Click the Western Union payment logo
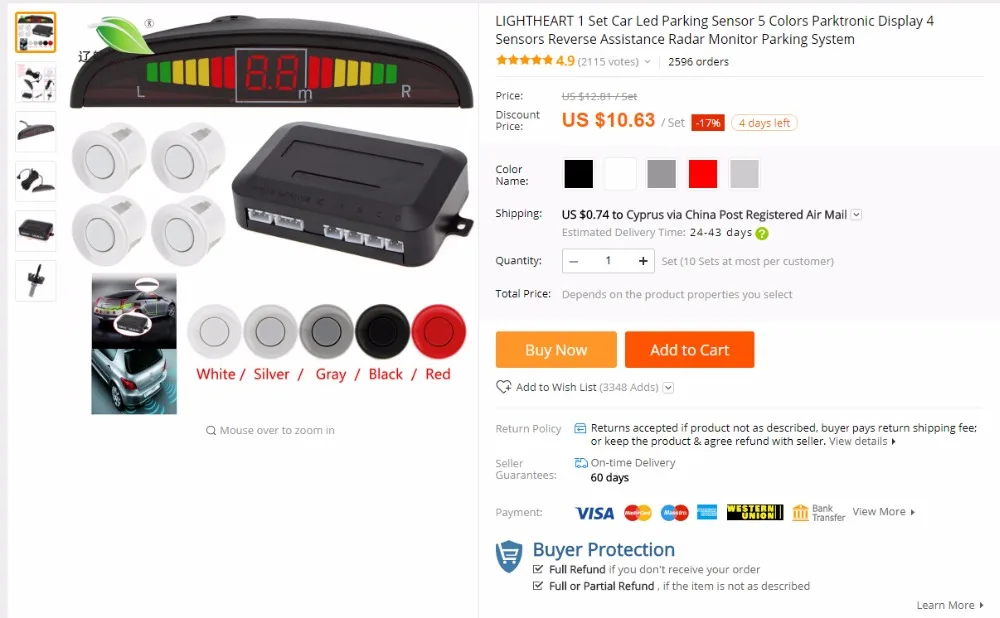This screenshot has height=618, width=1000. coord(754,512)
